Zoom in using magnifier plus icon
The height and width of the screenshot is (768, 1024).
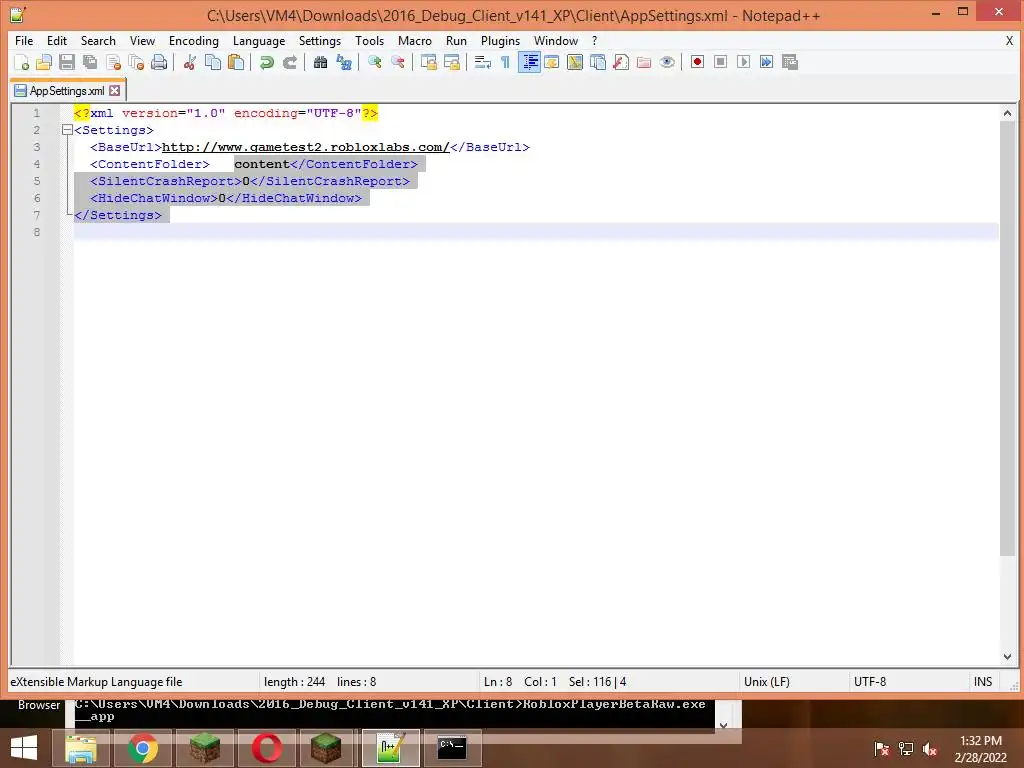click(374, 62)
